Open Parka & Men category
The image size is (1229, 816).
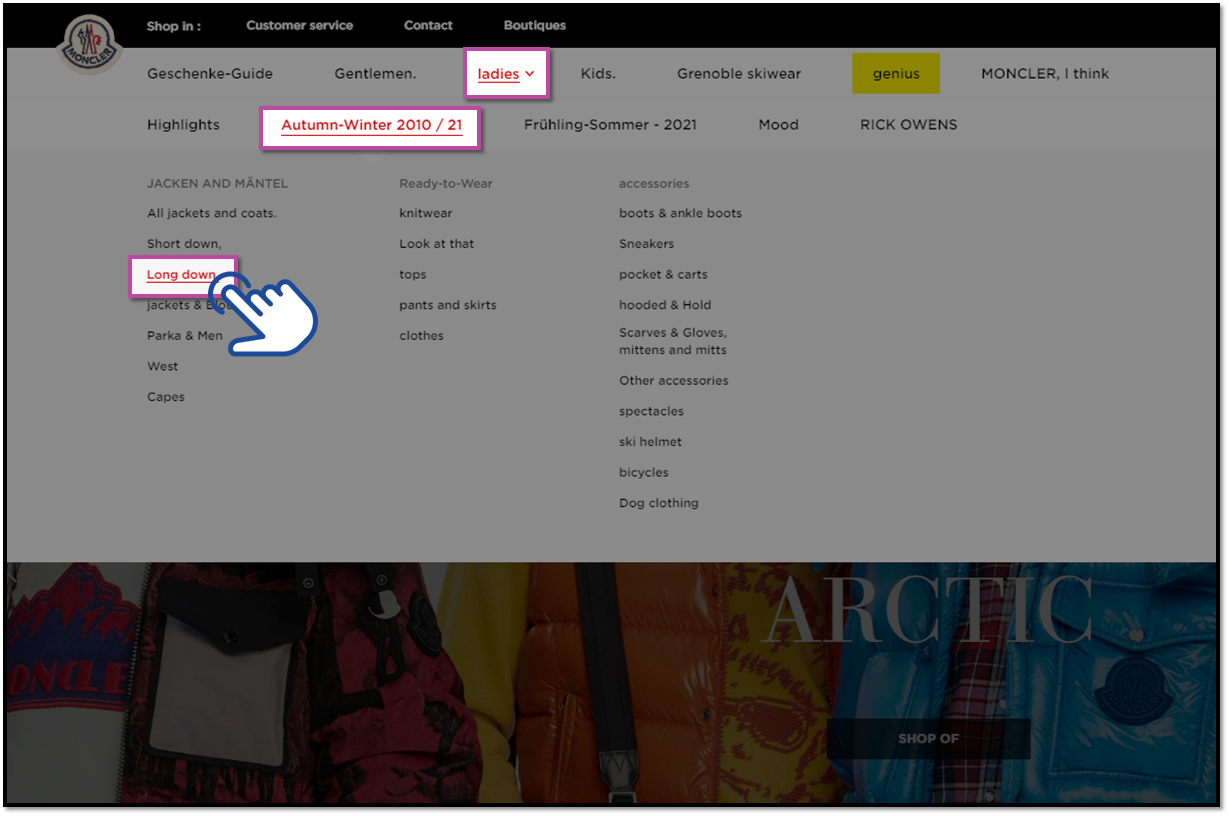[x=185, y=336]
